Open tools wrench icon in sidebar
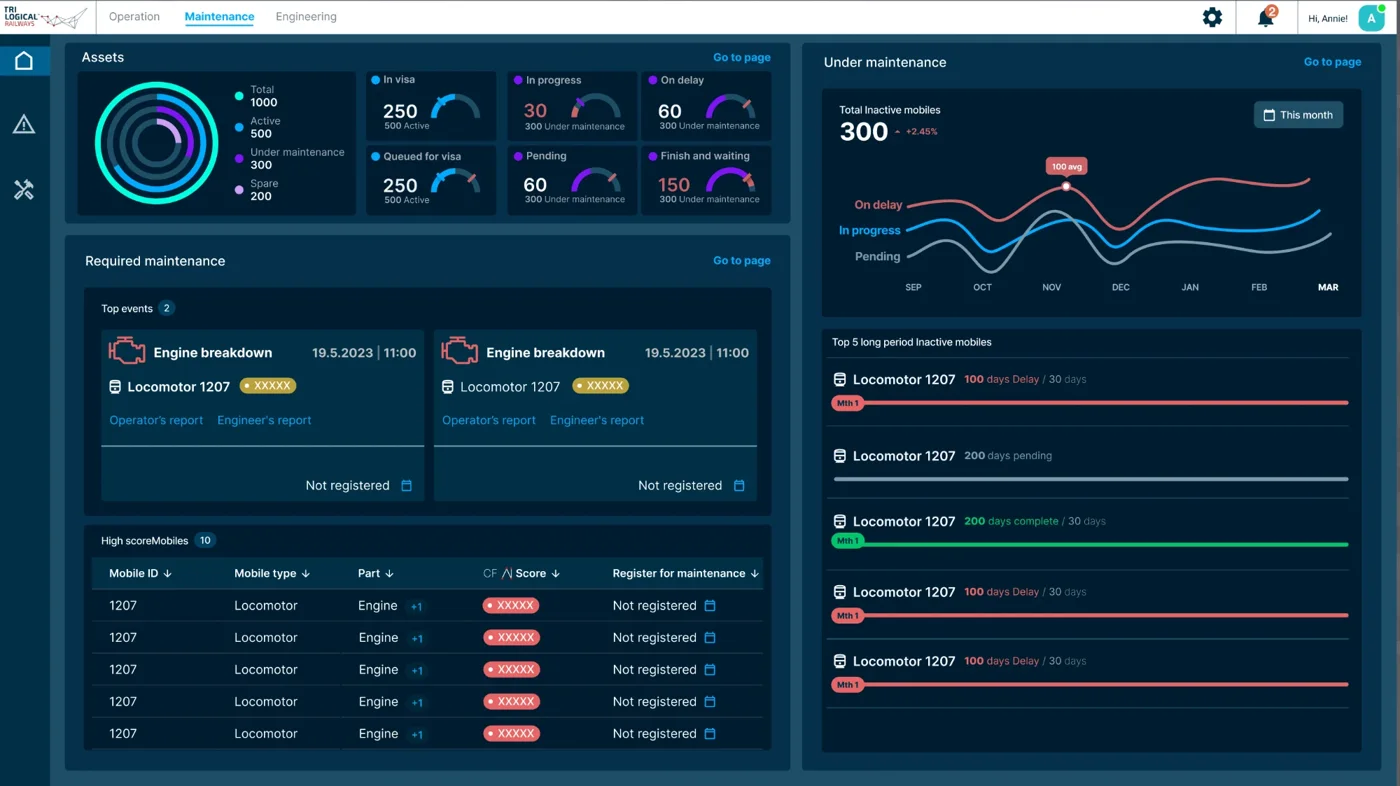Viewport: 1400px width, 786px height. 24,189
